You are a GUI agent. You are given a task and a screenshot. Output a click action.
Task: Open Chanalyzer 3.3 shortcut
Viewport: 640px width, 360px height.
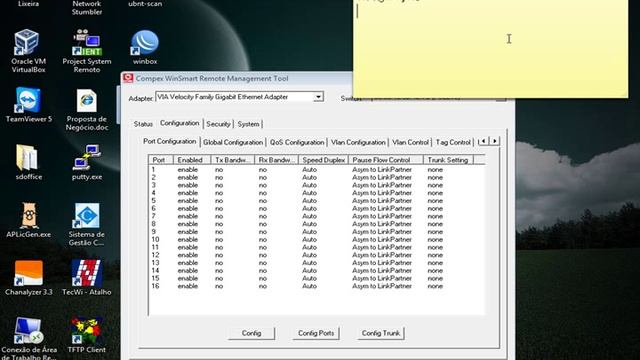28,278
